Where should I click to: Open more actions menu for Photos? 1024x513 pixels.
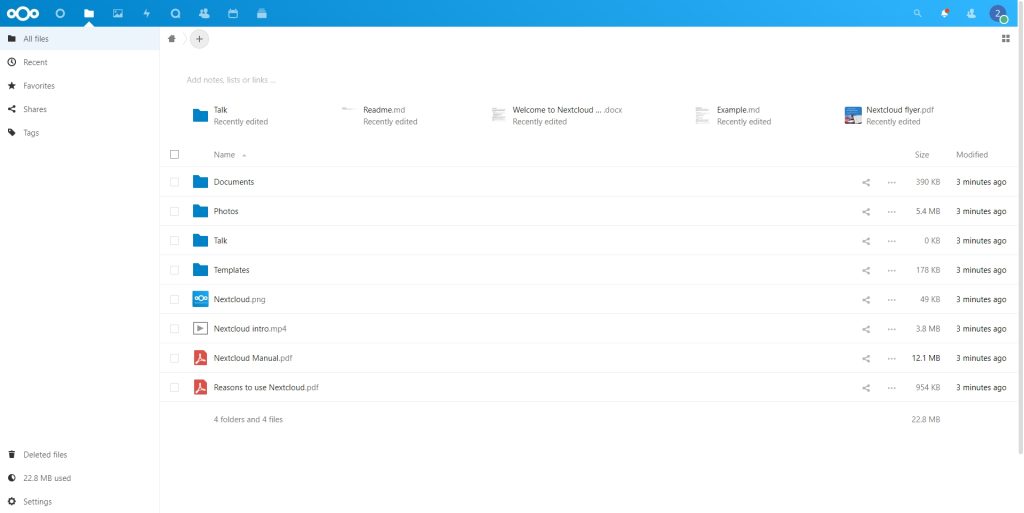[891, 211]
